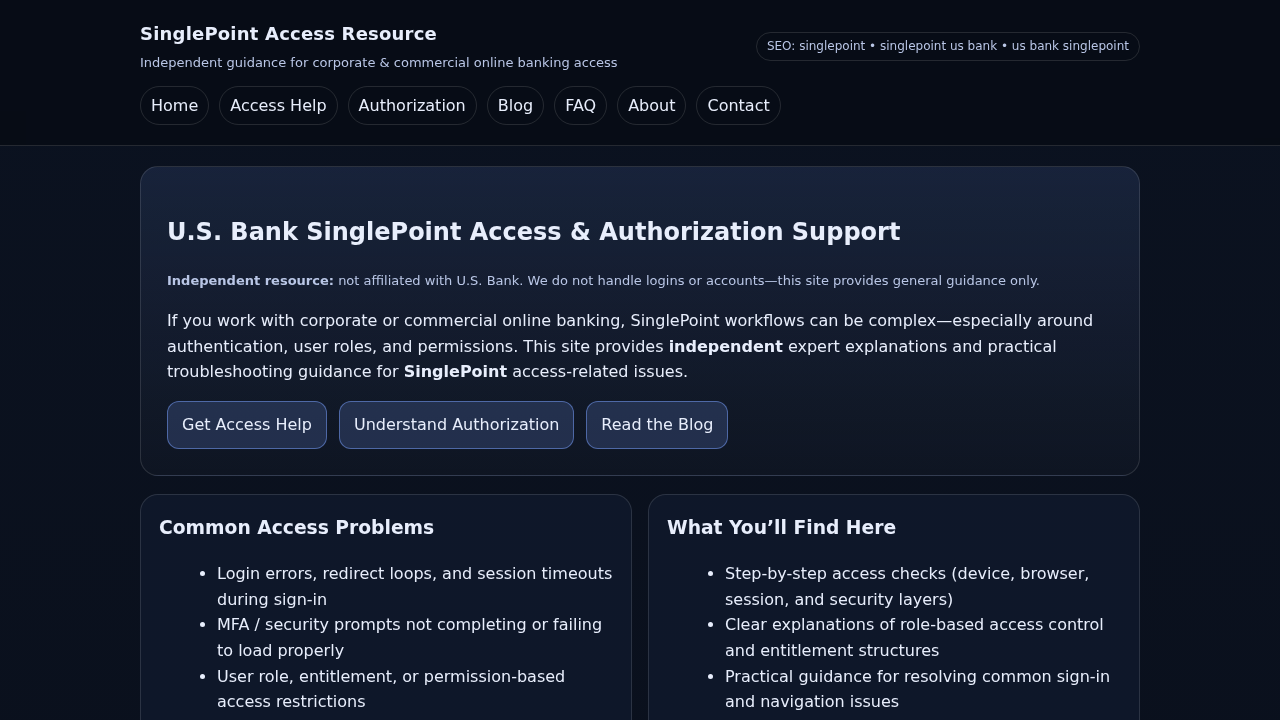Click the Common Access Problems heading
Image resolution: width=1280 pixels, height=720 pixels.
296,527
